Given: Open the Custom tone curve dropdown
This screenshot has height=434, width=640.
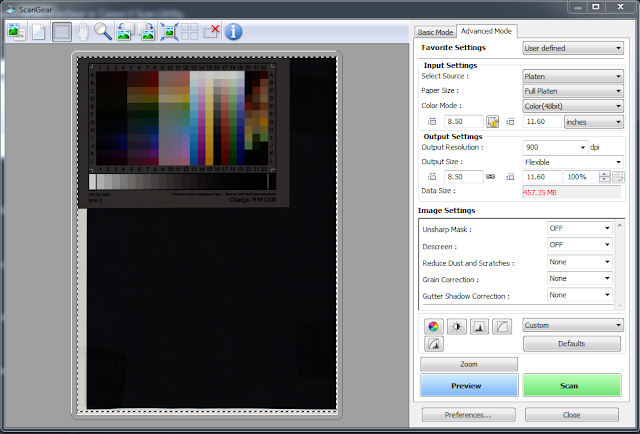Looking at the screenshot, I should pos(573,325).
